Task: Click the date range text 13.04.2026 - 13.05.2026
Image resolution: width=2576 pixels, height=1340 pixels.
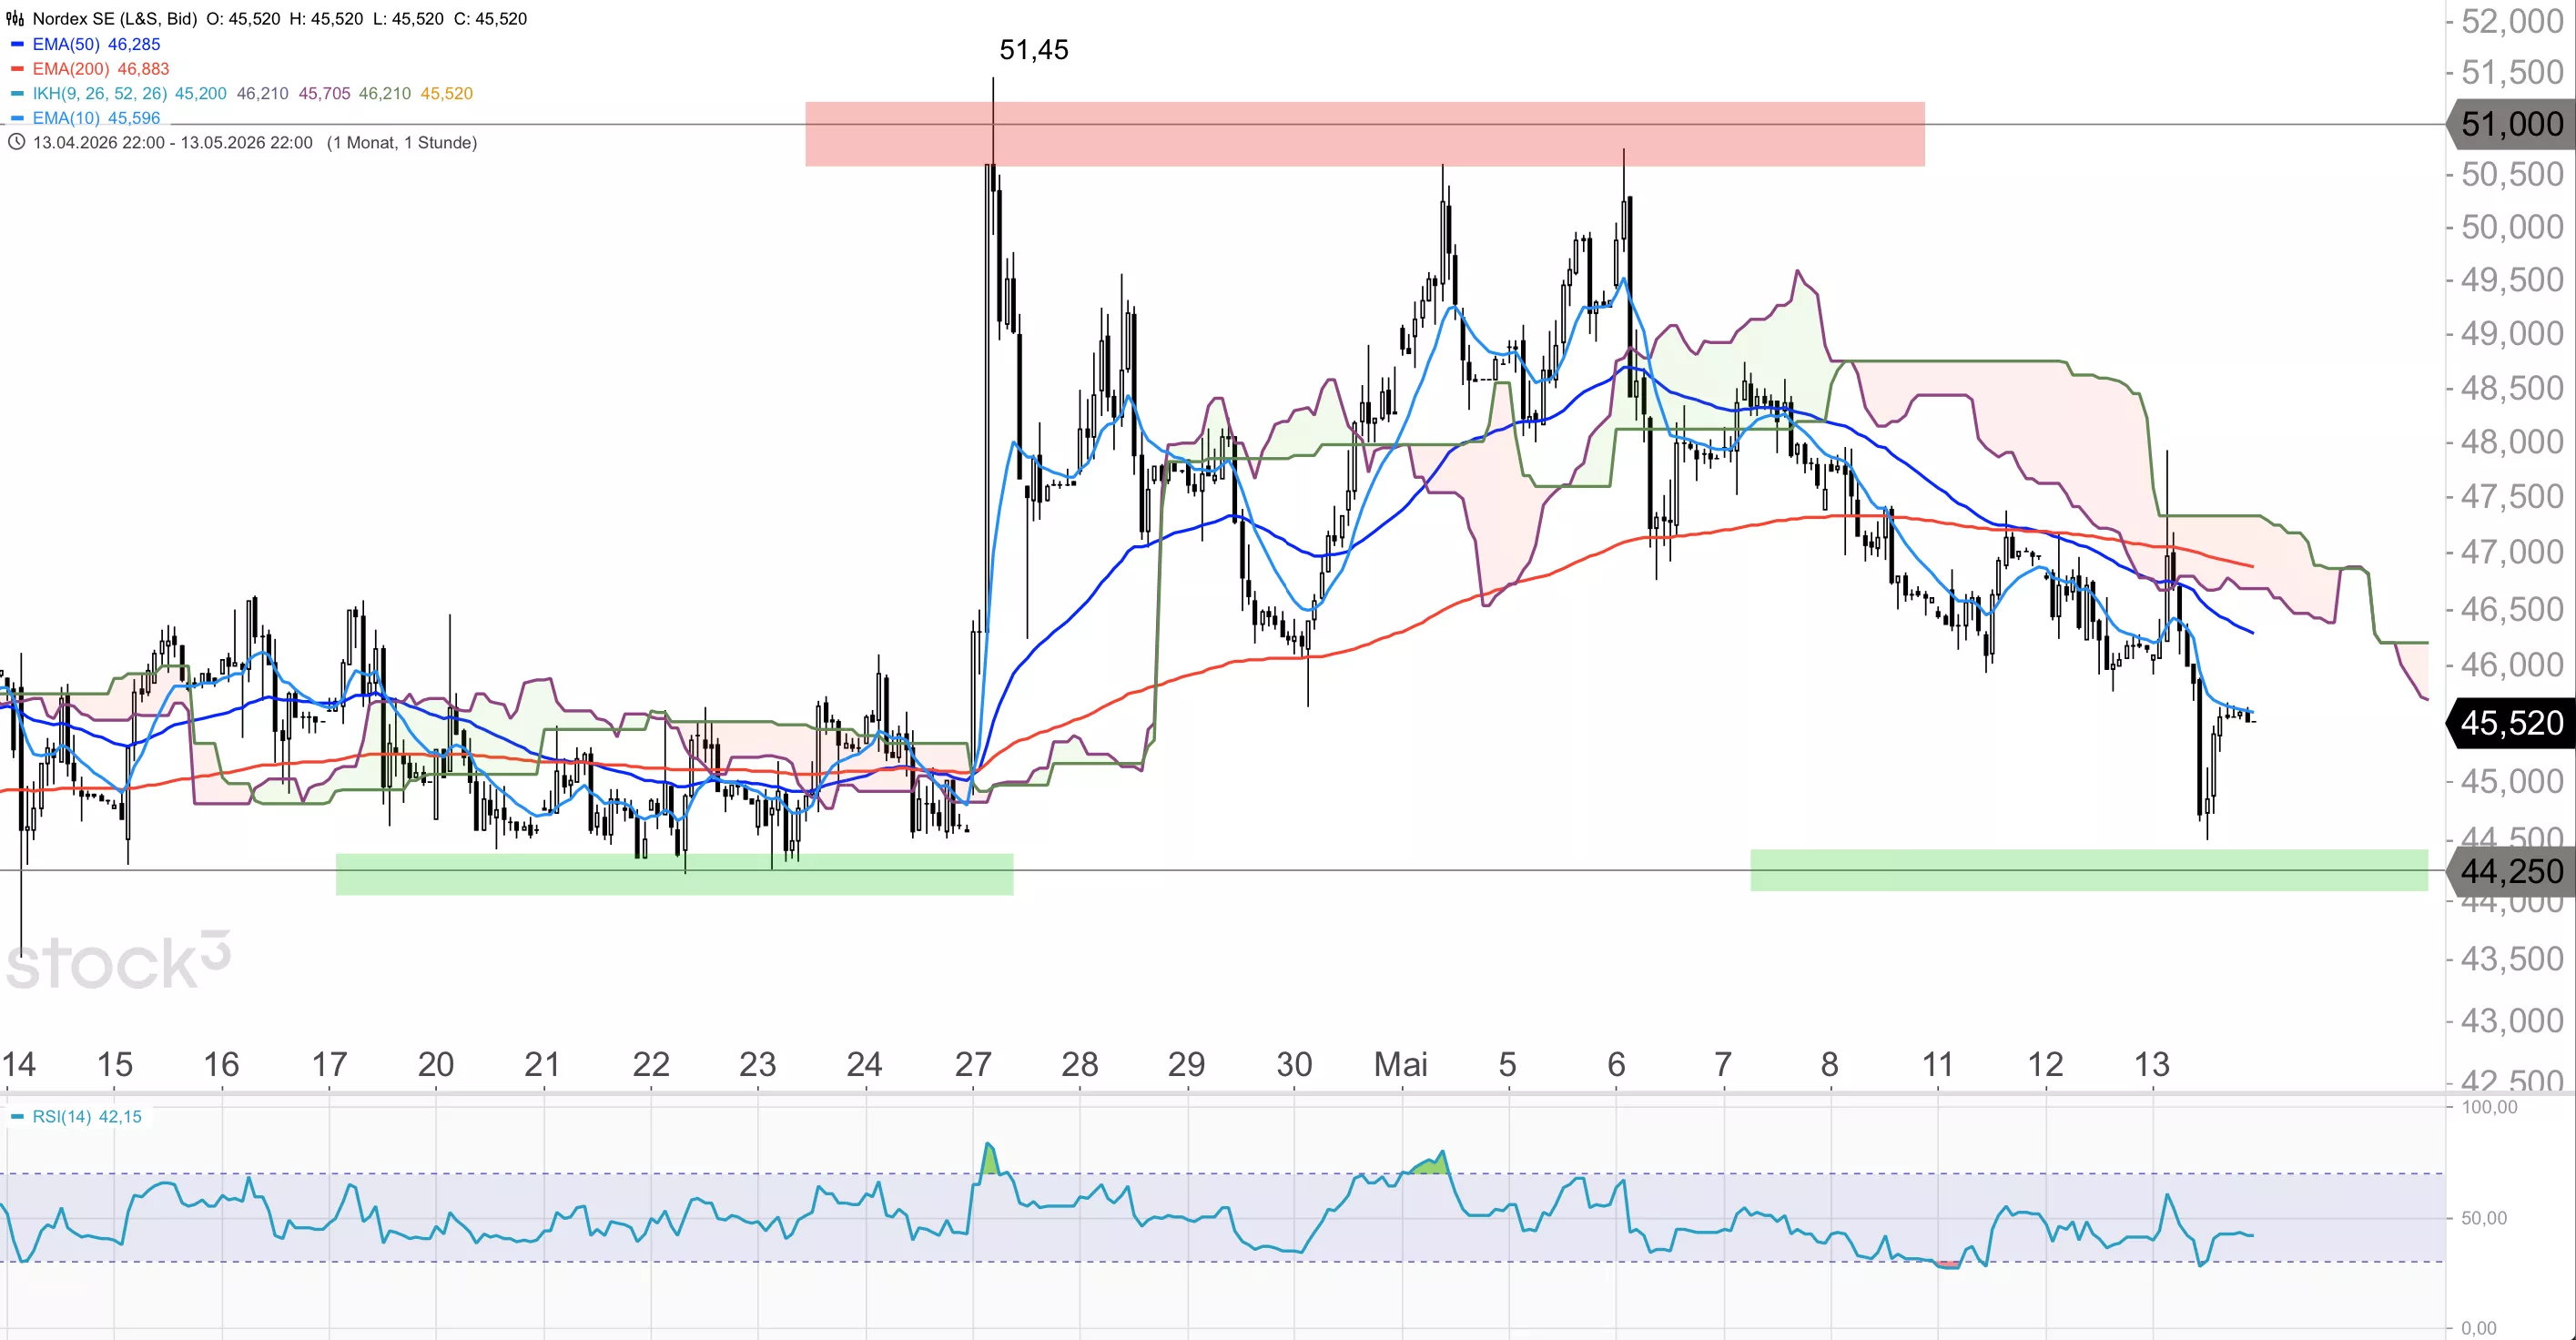Action: [x=173, y=143]
